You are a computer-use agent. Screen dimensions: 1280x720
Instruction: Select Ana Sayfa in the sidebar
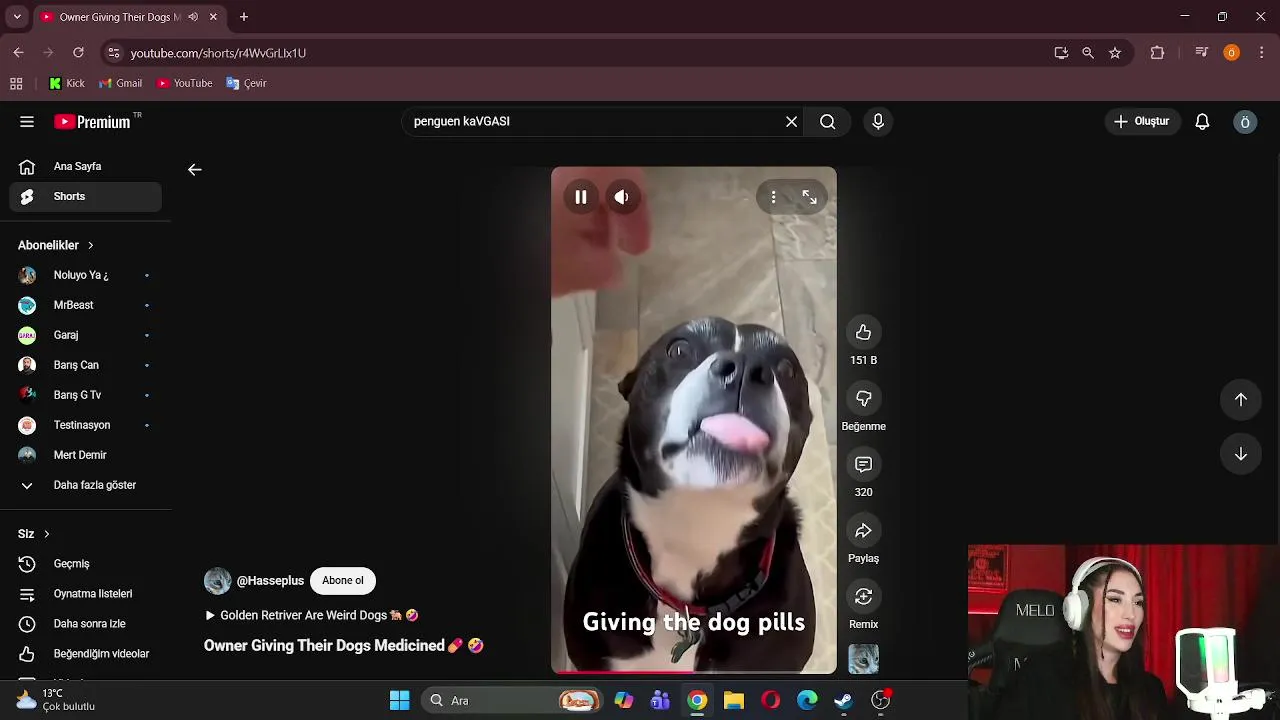[x=86, y=167]
